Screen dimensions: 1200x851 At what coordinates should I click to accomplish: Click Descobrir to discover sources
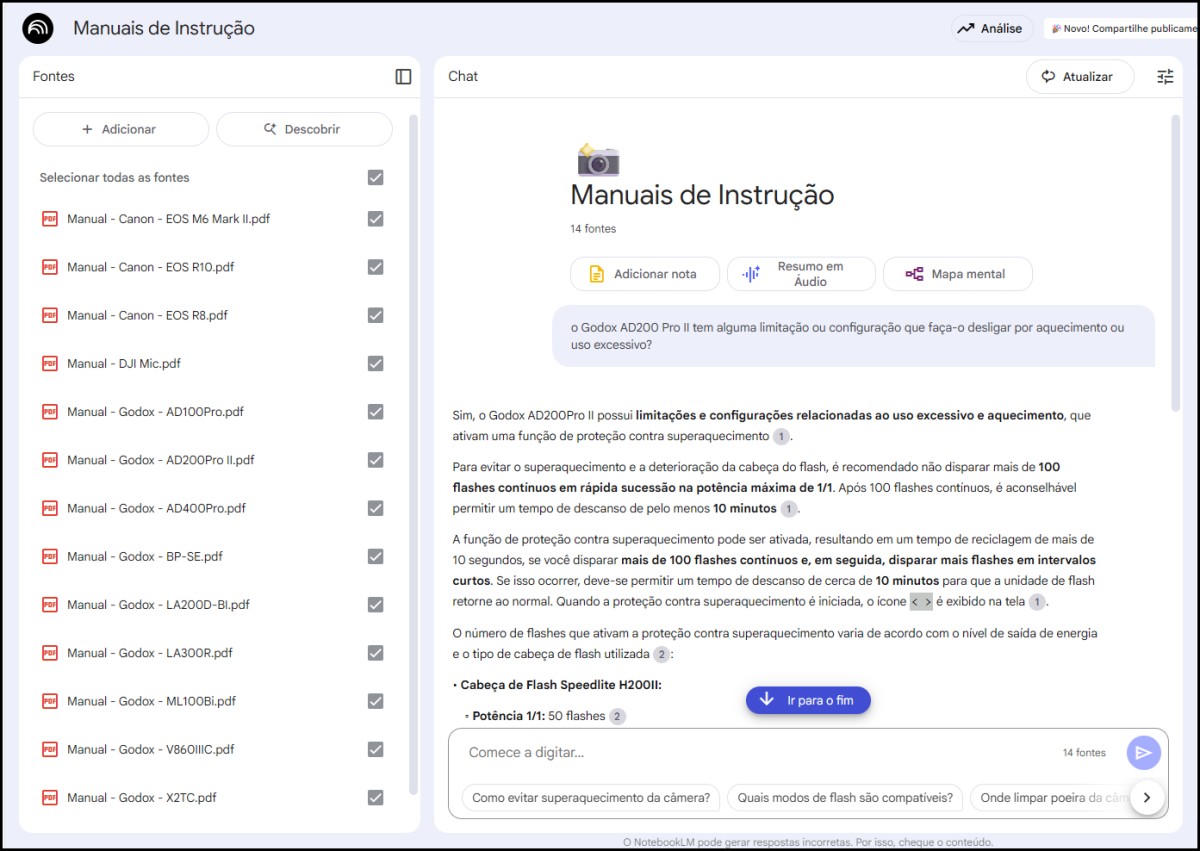(x=304, y=129)
